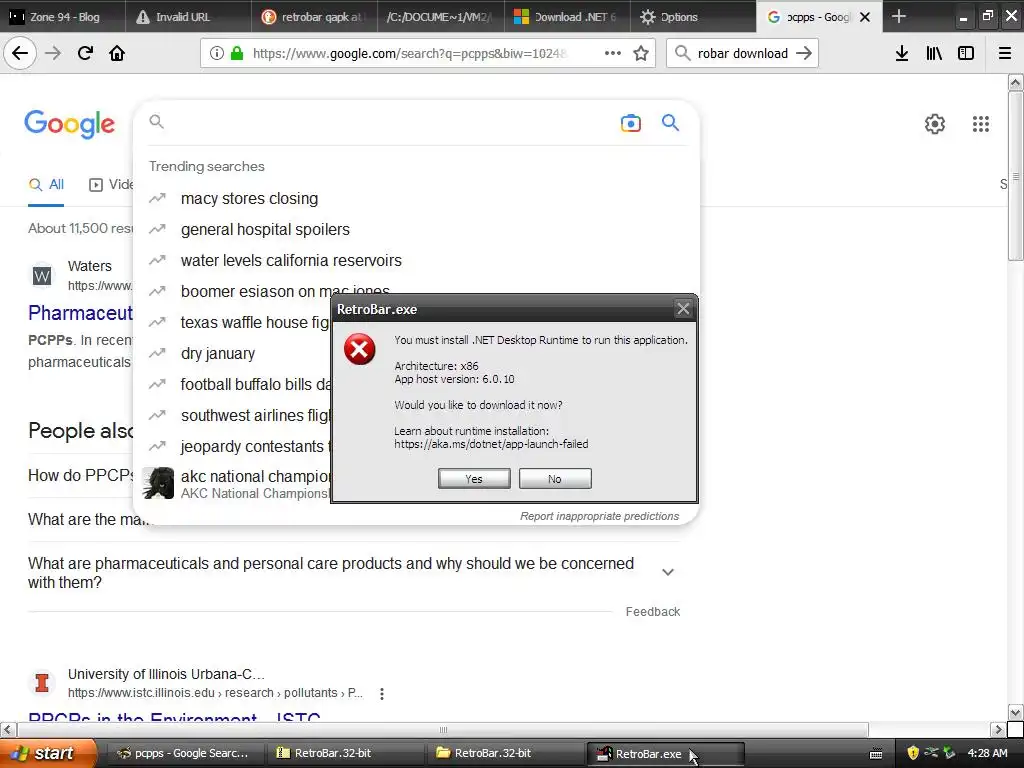Click the vertical scrollbar thumb
This screenshot has width=1024, height=768.
click(1015, 176)
